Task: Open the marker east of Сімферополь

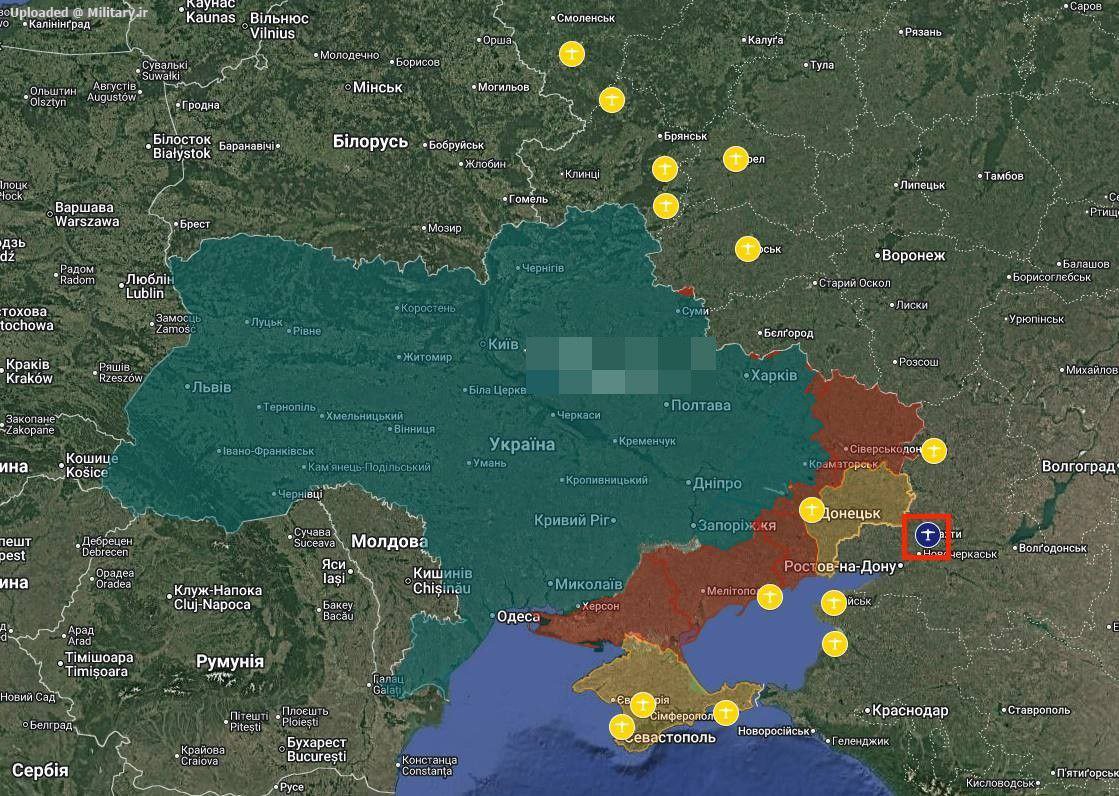Action: point(726,713)
